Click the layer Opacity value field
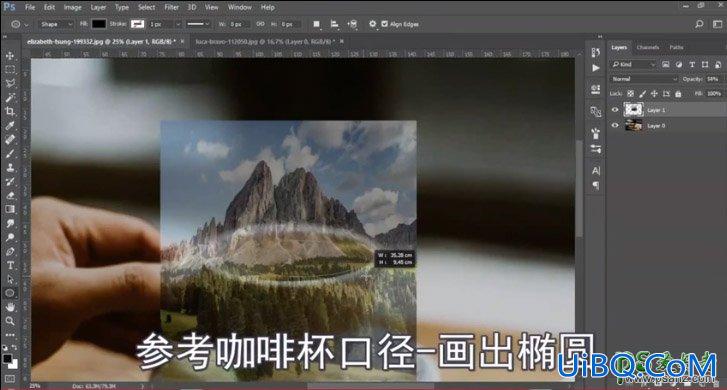Viewport: 727px width, 390px height. pyautogui.click(x=713, y=79)
